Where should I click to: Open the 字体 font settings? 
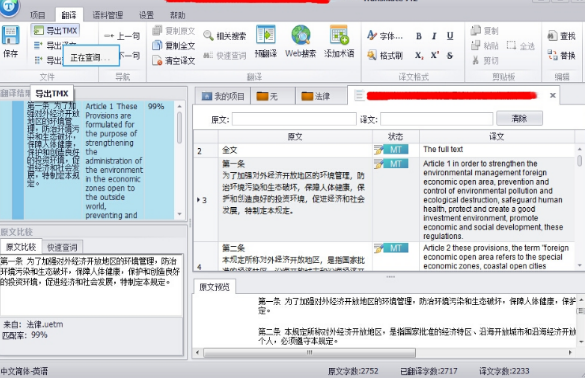(x=385, y=36)
